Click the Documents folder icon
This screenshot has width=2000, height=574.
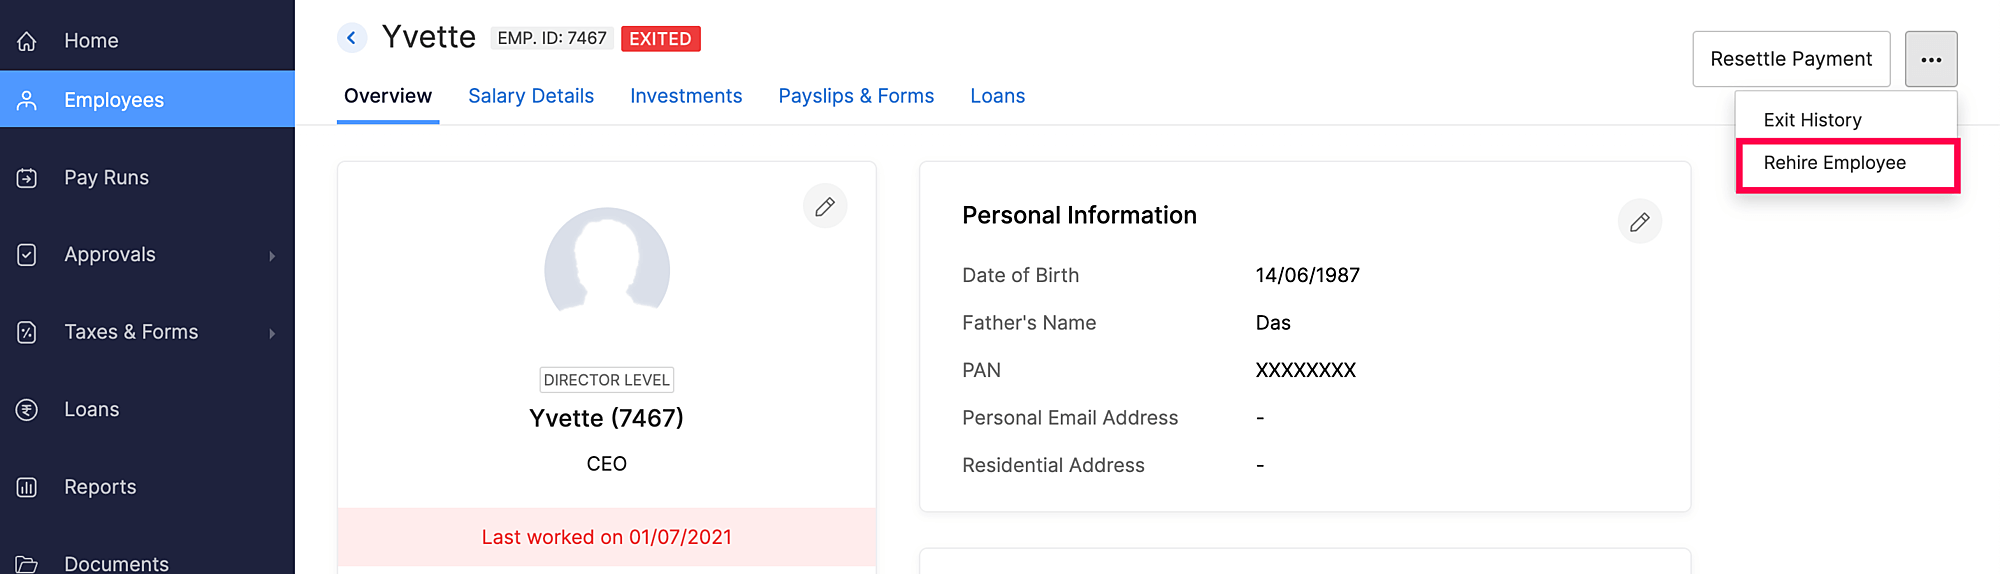(x=27, y=564)
